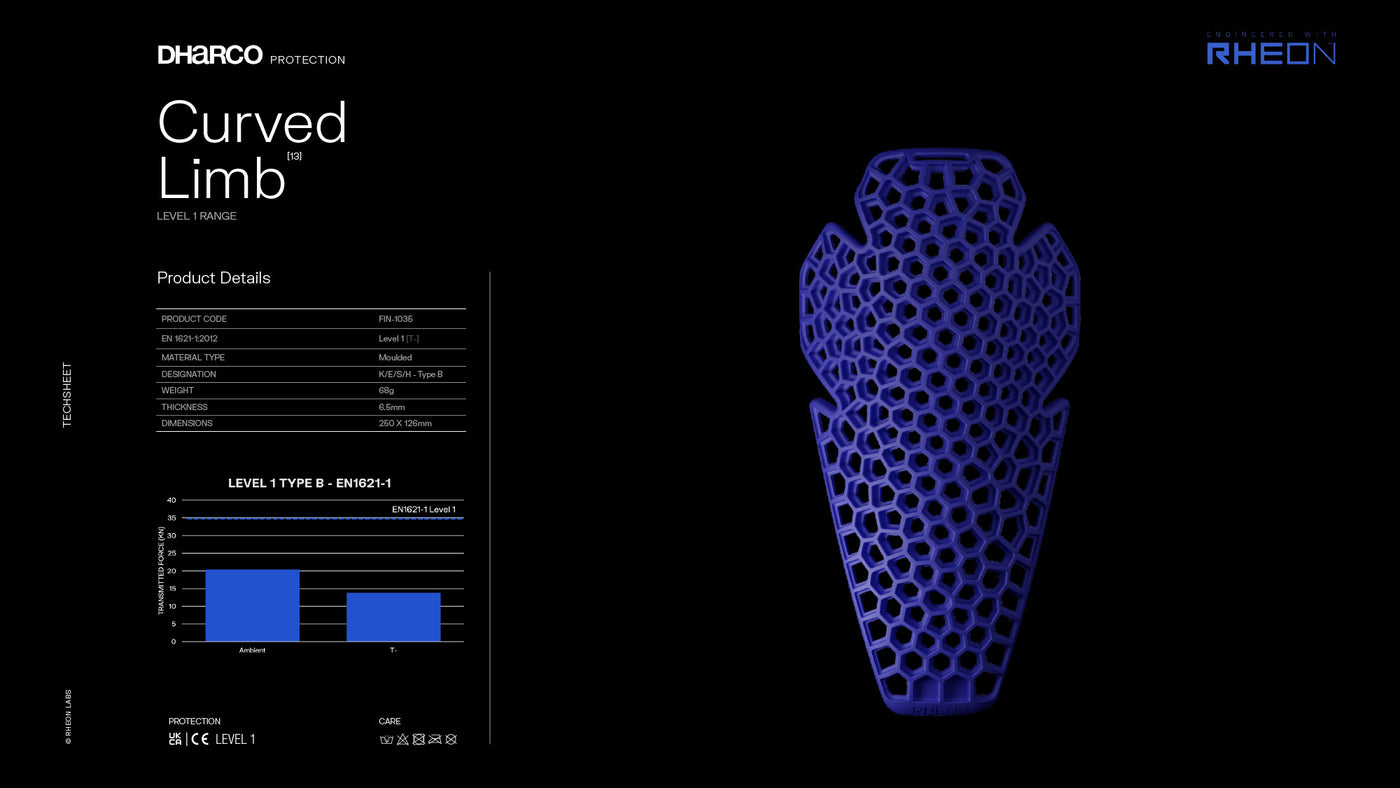The image size is (1400, 788).
Task: Select the do-not-bleach triangle care icon
Action: click(402, 740)
